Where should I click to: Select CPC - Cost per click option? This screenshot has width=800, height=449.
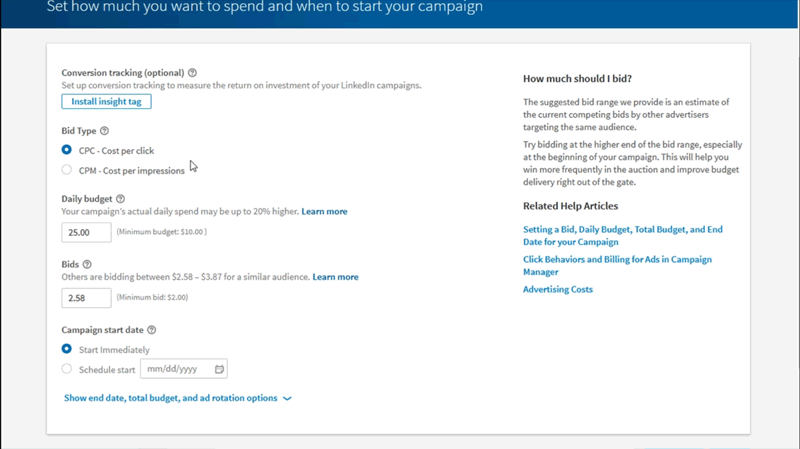[x=67, y=150]
